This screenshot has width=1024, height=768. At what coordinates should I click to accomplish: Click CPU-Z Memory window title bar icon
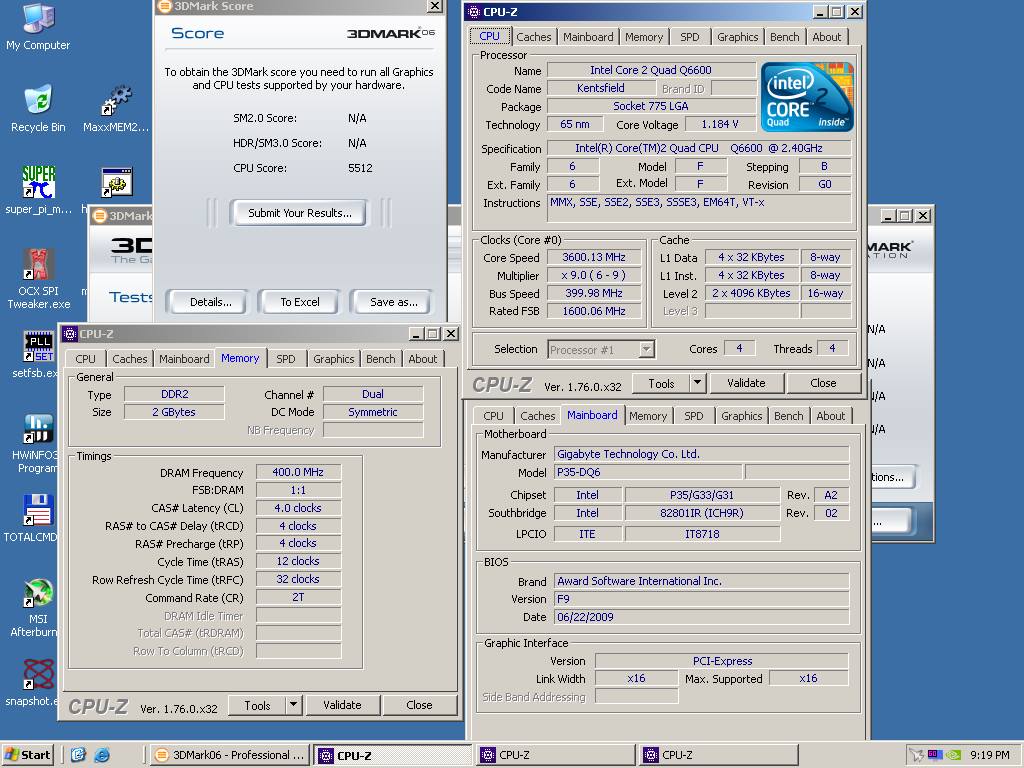(x=70, y=334)
